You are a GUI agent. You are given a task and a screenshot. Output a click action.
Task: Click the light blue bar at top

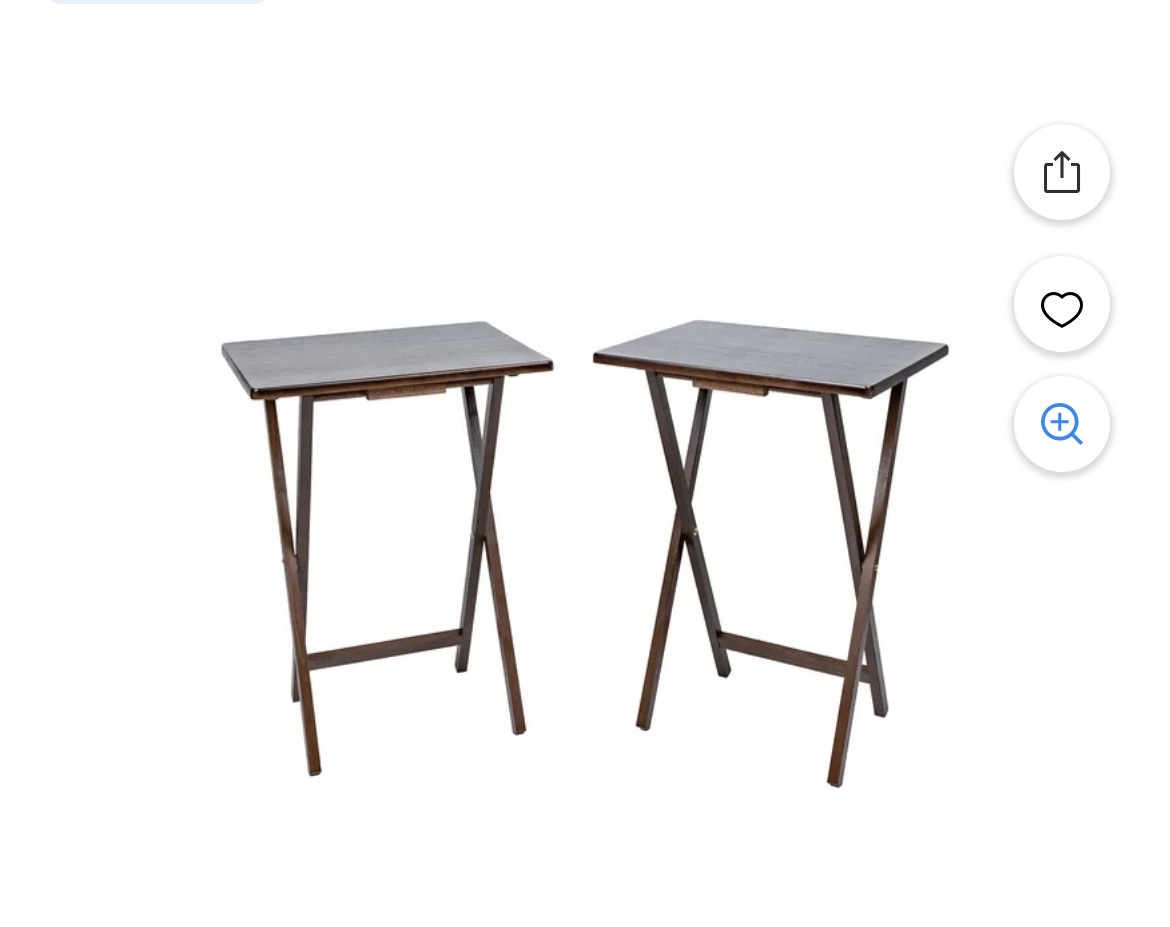157,1
